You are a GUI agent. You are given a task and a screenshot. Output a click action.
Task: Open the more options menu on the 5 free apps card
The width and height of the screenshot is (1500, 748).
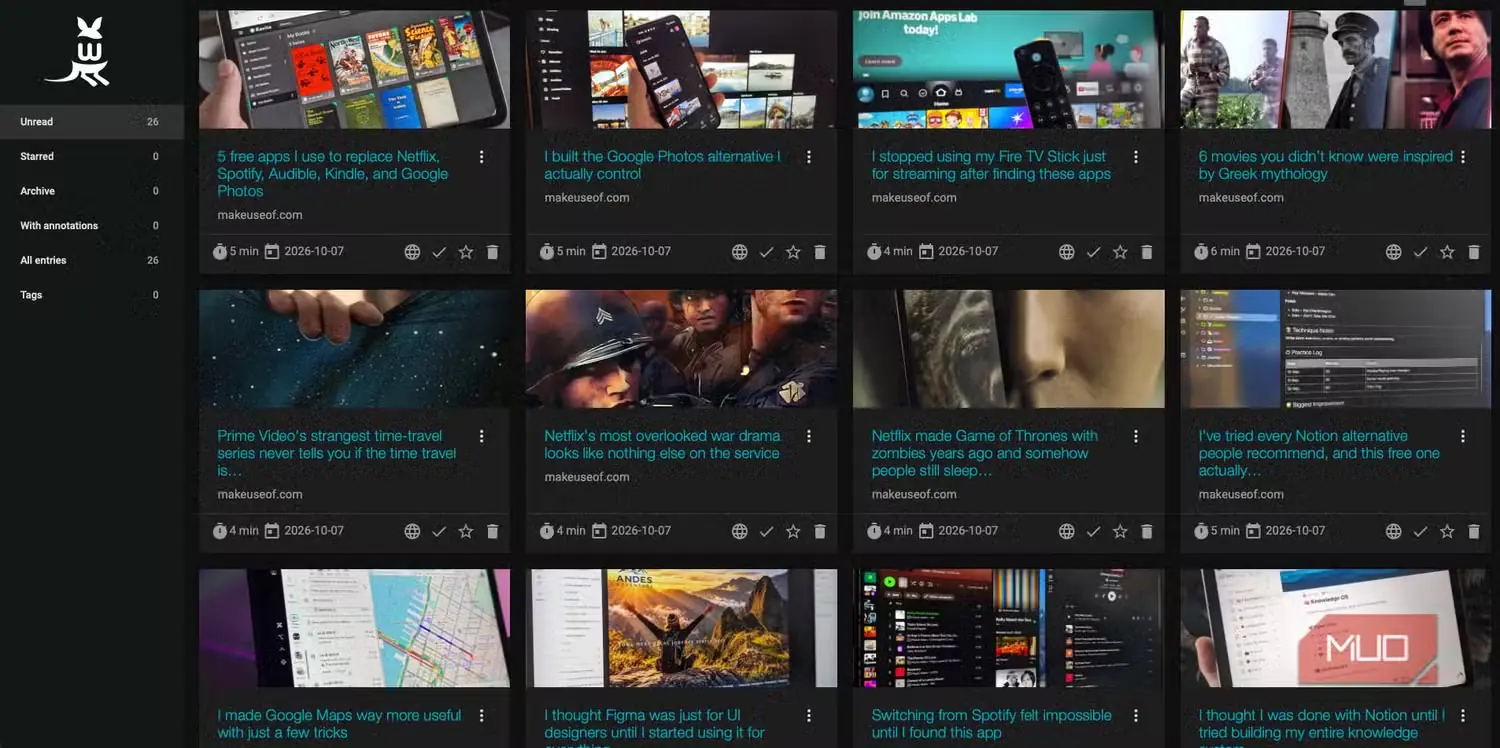(482, 157)
